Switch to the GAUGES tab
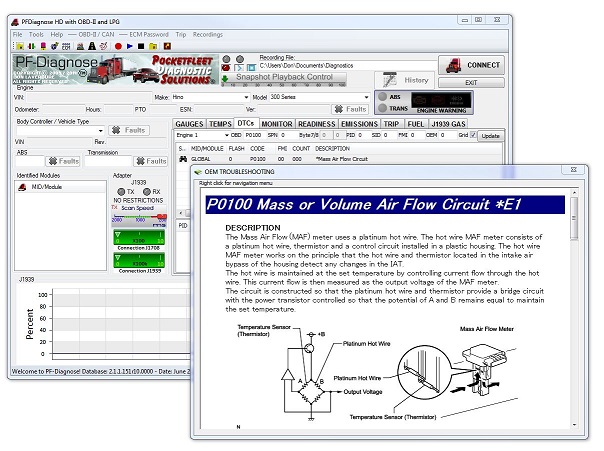This screenshot has width=604, height=451. pyautogui.click(x=189, y=124)
